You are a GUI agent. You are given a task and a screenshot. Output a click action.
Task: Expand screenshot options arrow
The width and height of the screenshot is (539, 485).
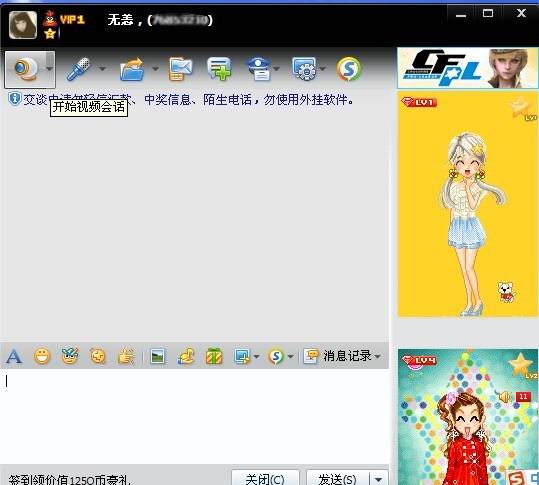[x=256, y=357]
